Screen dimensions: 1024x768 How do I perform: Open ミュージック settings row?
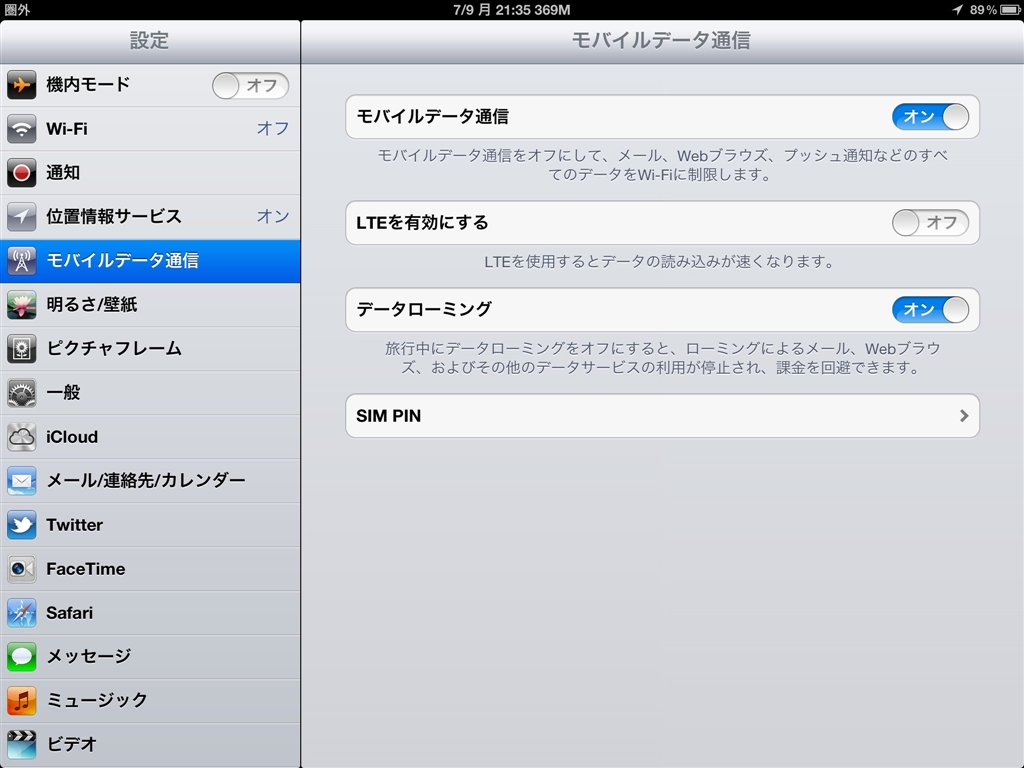point(150,701)
